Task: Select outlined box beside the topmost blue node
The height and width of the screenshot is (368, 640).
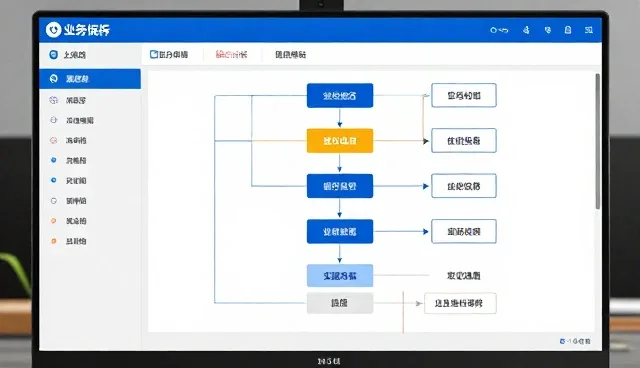Action: [464, 95]
